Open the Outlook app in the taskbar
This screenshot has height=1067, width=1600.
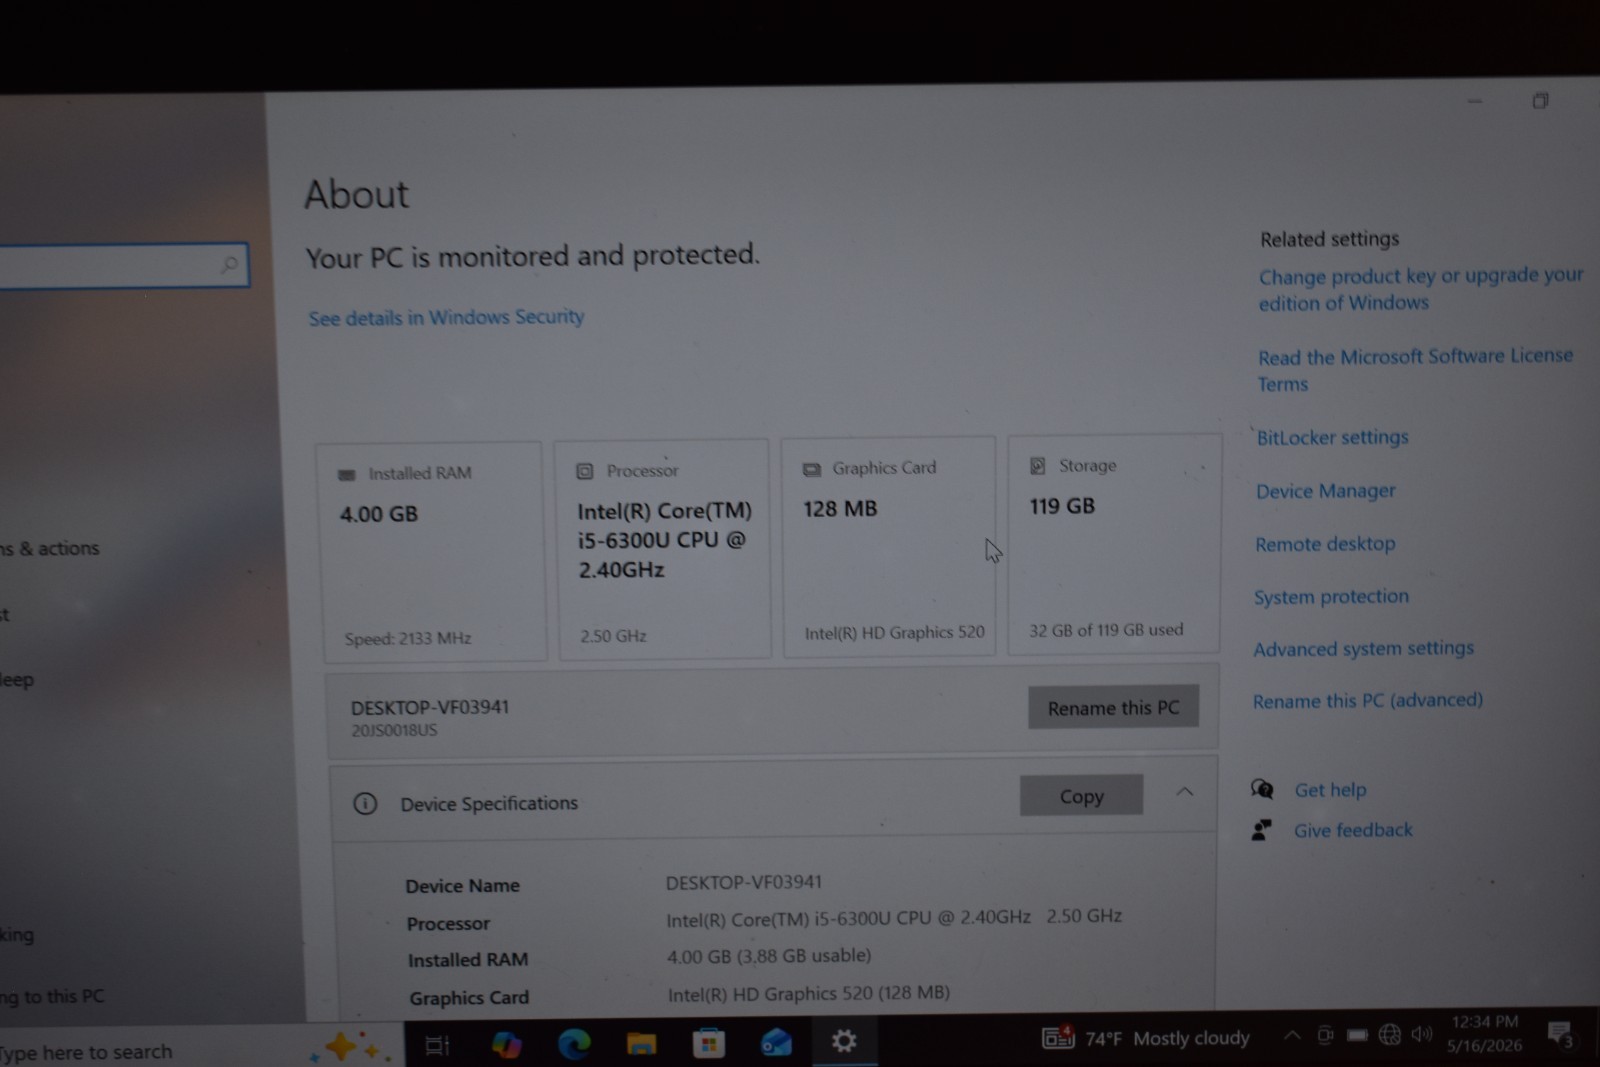(776, 1042)
